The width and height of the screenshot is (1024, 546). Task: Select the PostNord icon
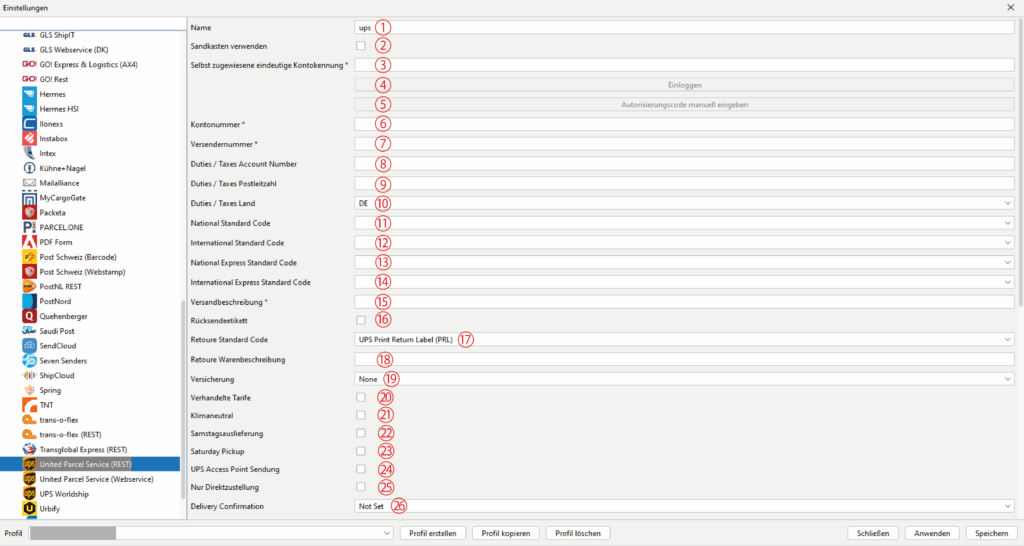(29, 301)
